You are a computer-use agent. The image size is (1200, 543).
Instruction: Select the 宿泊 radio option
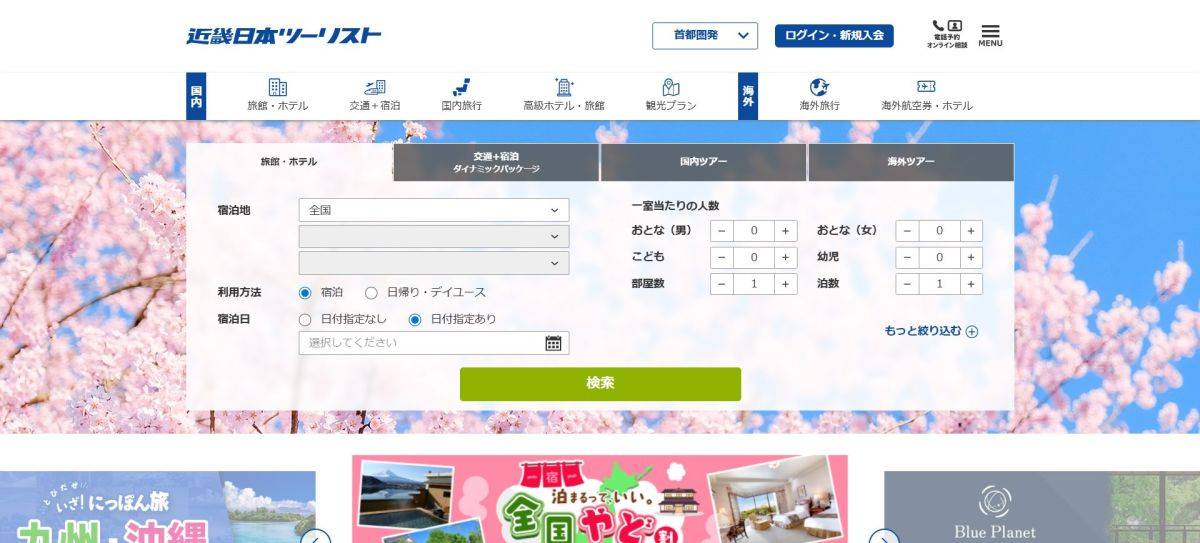[305, 293]
